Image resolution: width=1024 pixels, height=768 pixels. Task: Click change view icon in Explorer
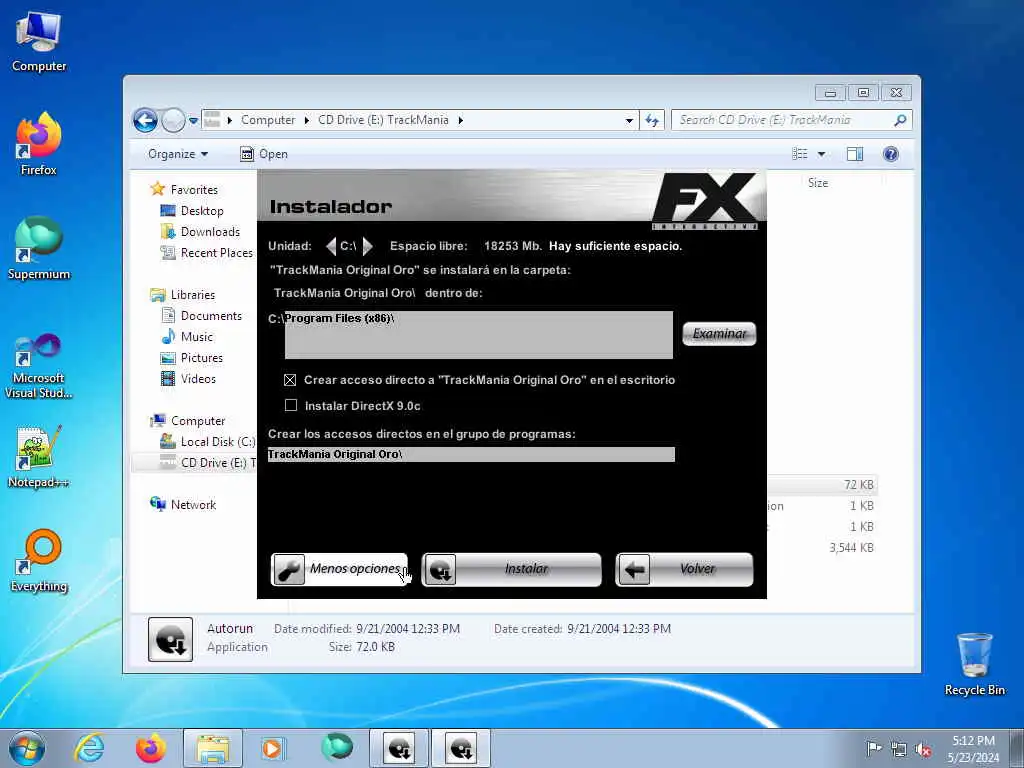tap(800, 154)
